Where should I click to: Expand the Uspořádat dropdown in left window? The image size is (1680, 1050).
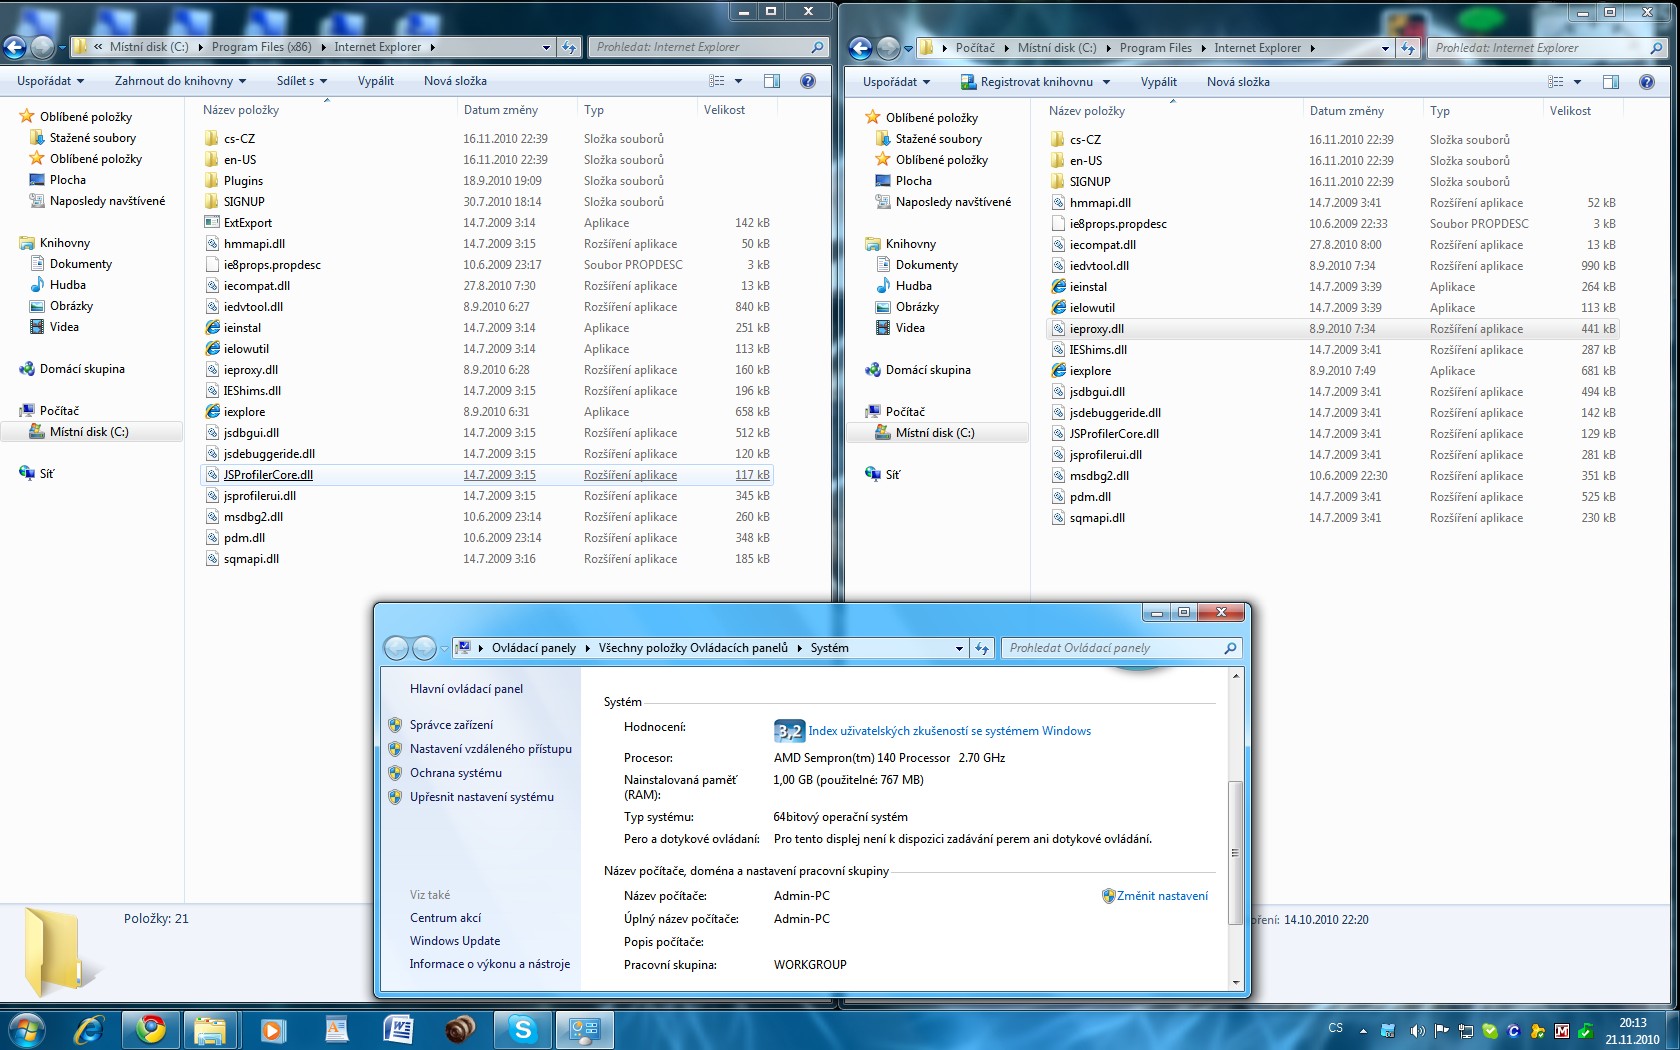[x=50, y=81]
